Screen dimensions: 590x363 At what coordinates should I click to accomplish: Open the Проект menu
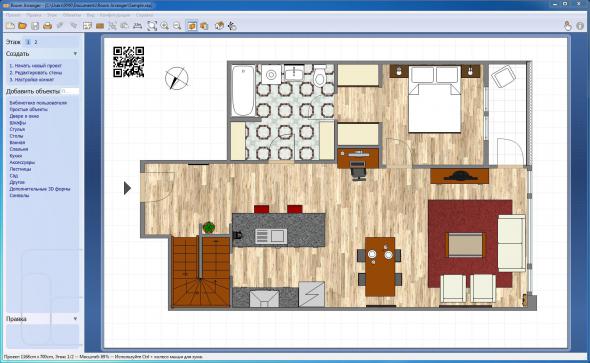(13, 15)
